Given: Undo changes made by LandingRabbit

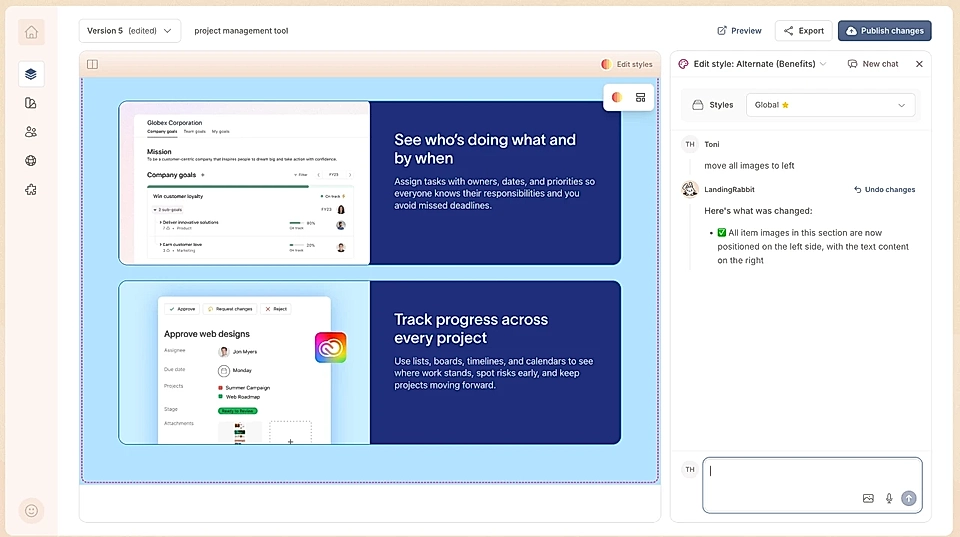Looking at the screenshot, I should pyautogui.click(x=884, y=190).
